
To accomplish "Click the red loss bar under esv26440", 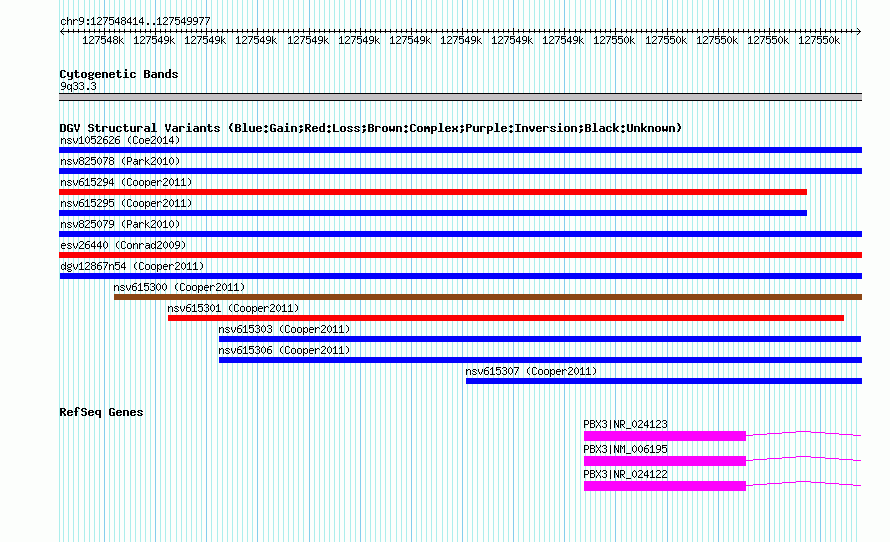I will point(460,255).
